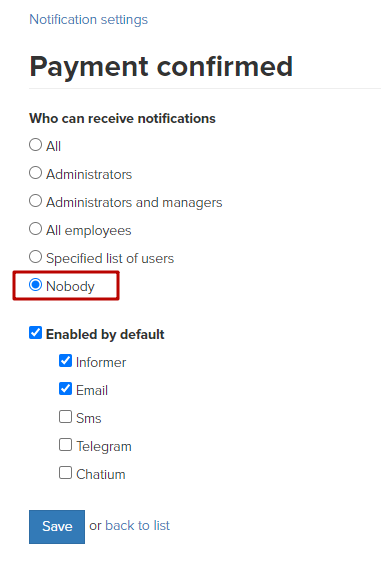Enable the Chatium notification checkbox
Viewport: 381px width, 566px height.
pos(65,473)
